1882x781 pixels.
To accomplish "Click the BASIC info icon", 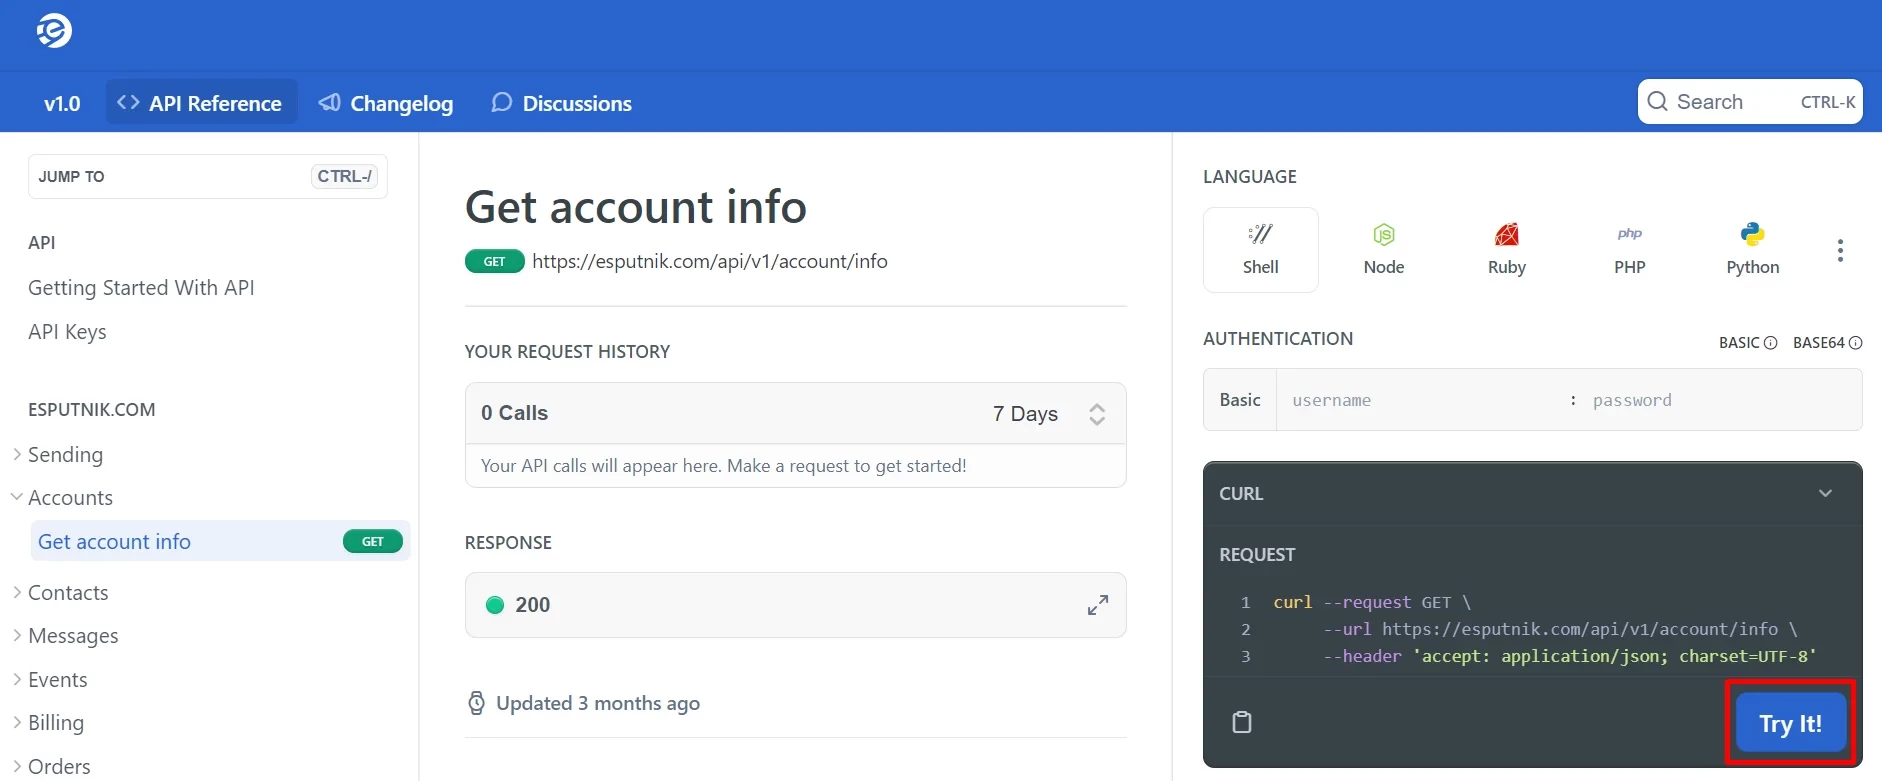I will point(1770,343).
